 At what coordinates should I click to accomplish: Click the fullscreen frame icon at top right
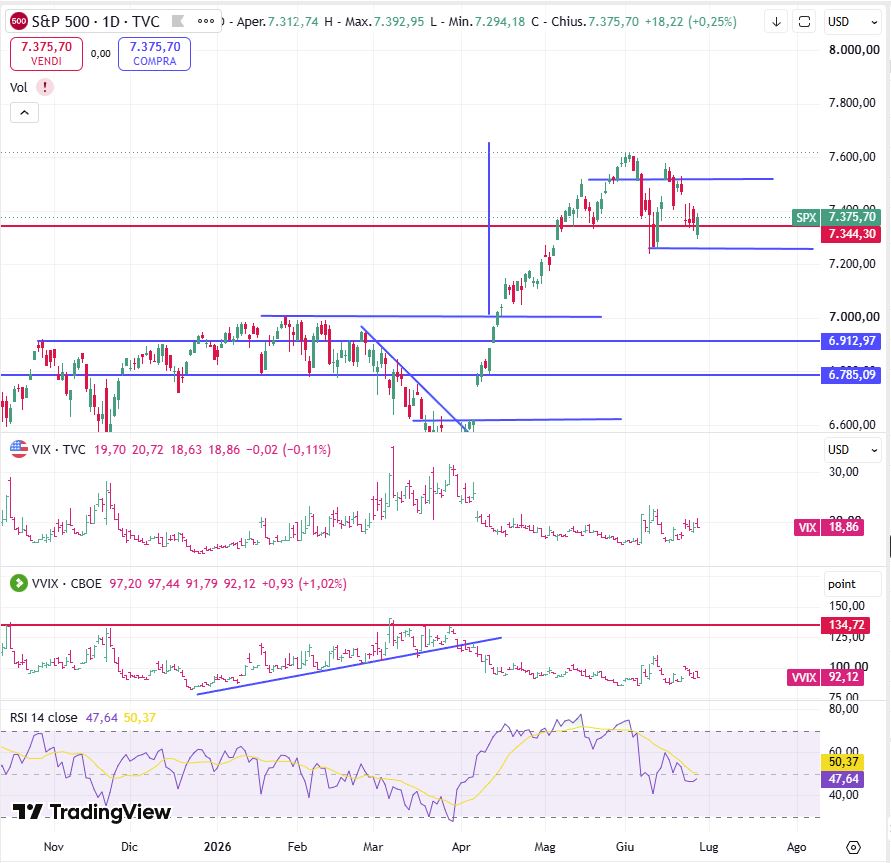click(804, 22)
